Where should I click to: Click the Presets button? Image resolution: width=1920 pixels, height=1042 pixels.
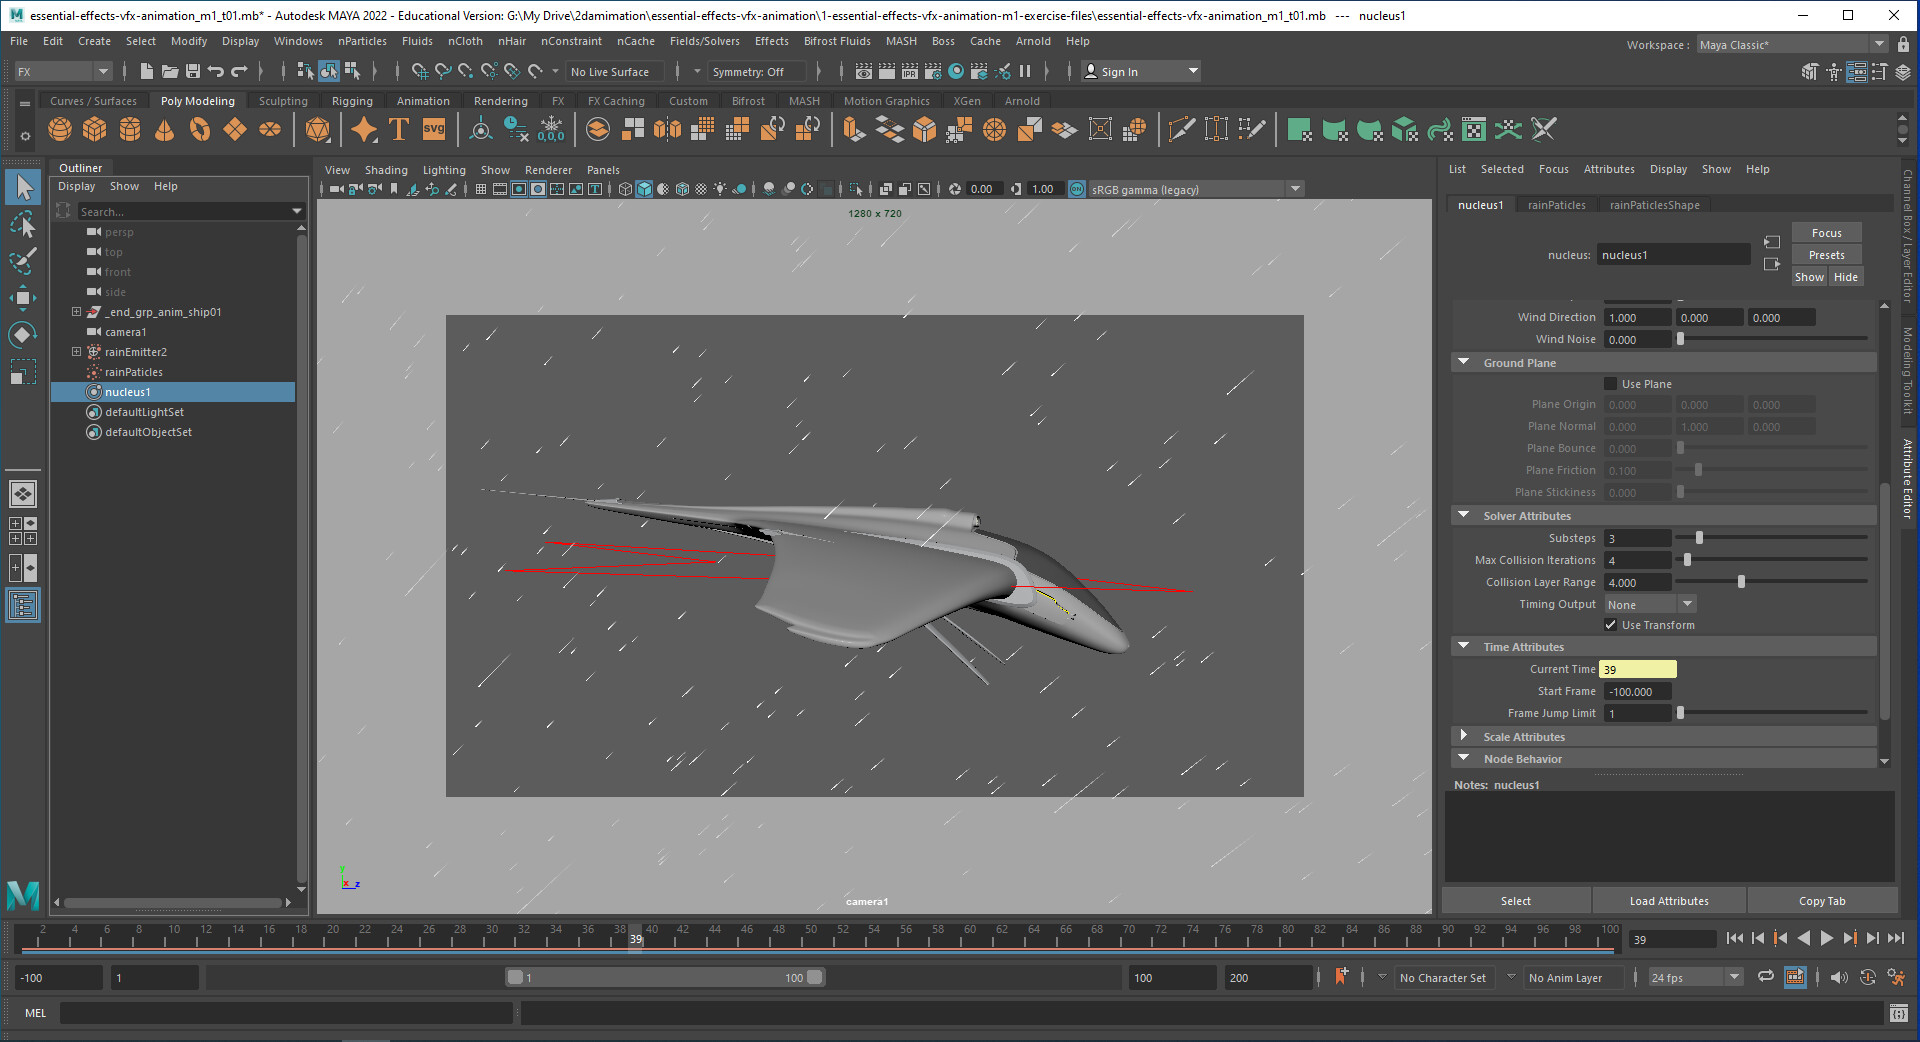click(x=1825, y=255)
